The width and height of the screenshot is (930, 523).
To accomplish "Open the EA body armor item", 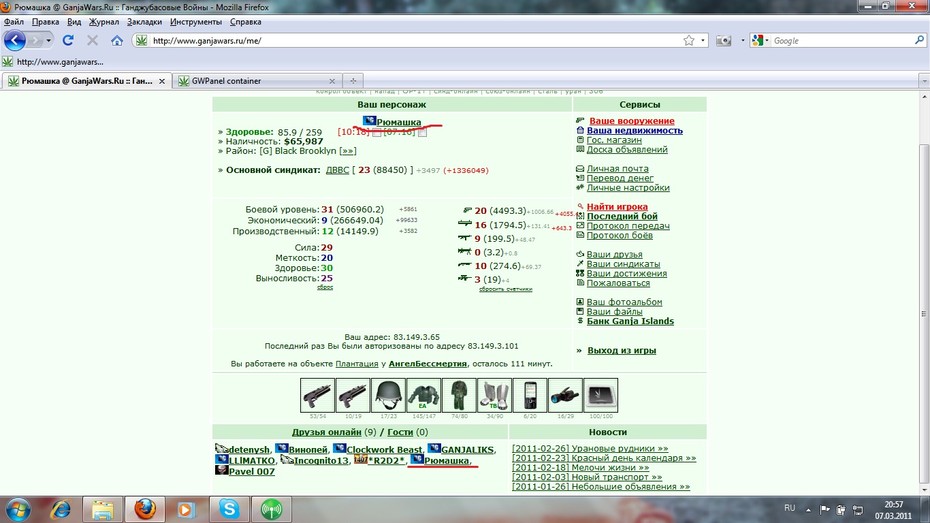I will 423,395.
